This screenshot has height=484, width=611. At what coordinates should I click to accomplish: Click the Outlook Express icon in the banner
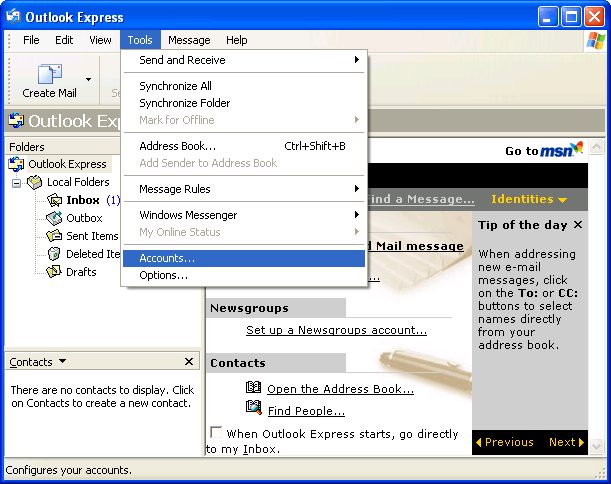[16, 120]
